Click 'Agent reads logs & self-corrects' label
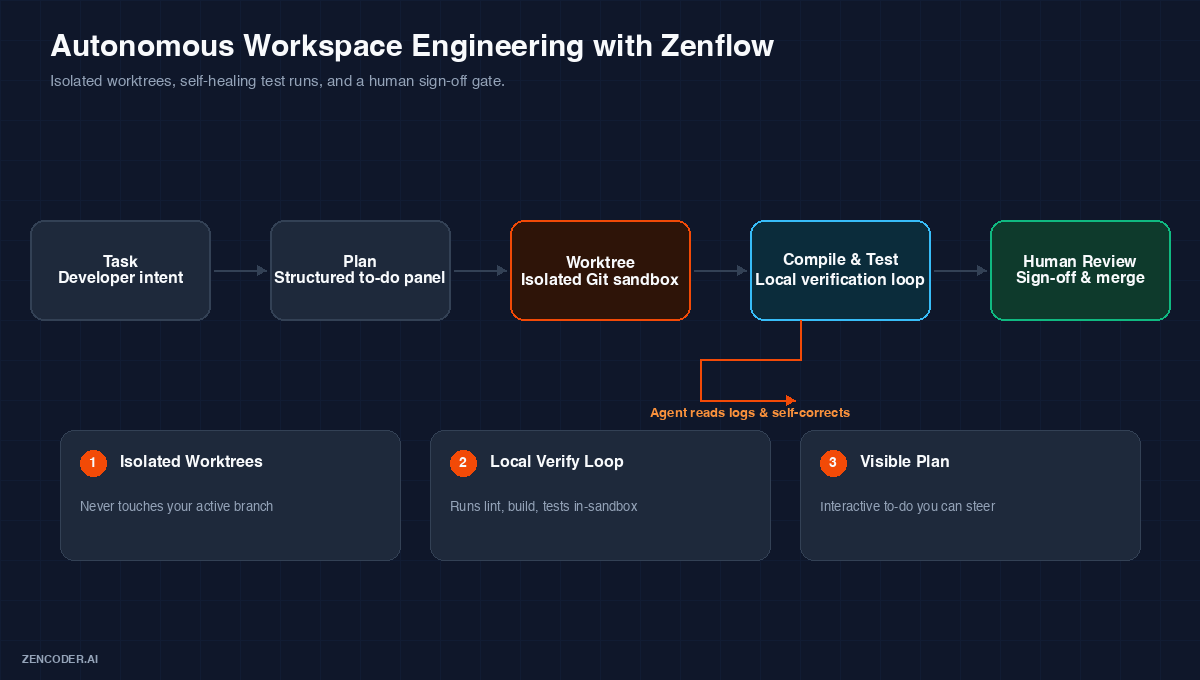1200x680 pixels. tap(750, 412)
